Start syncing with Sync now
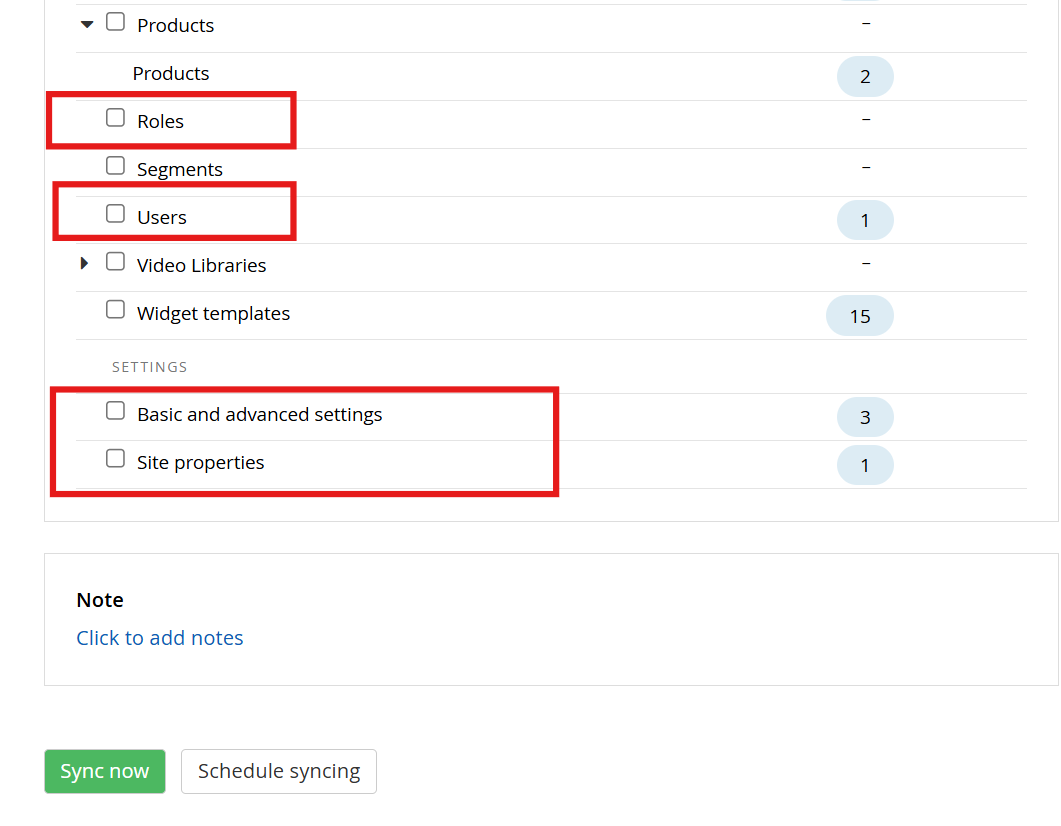This screenshot has width=1061, height=826. click(x=105, y=771)
